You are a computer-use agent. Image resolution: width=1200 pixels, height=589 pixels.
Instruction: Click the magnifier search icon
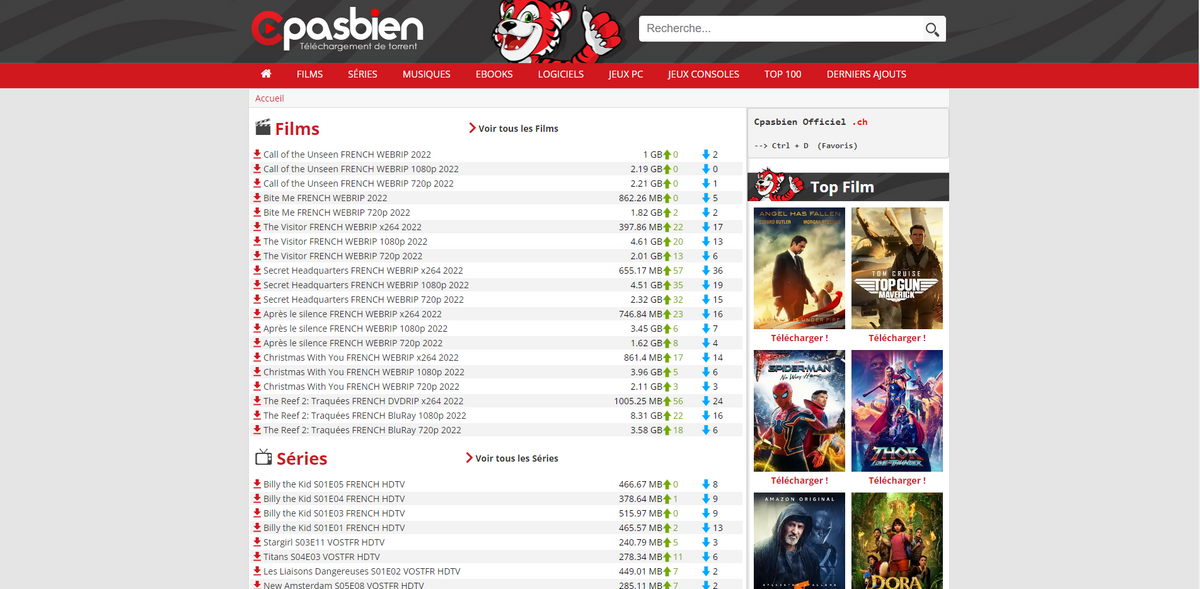[932, 29]
